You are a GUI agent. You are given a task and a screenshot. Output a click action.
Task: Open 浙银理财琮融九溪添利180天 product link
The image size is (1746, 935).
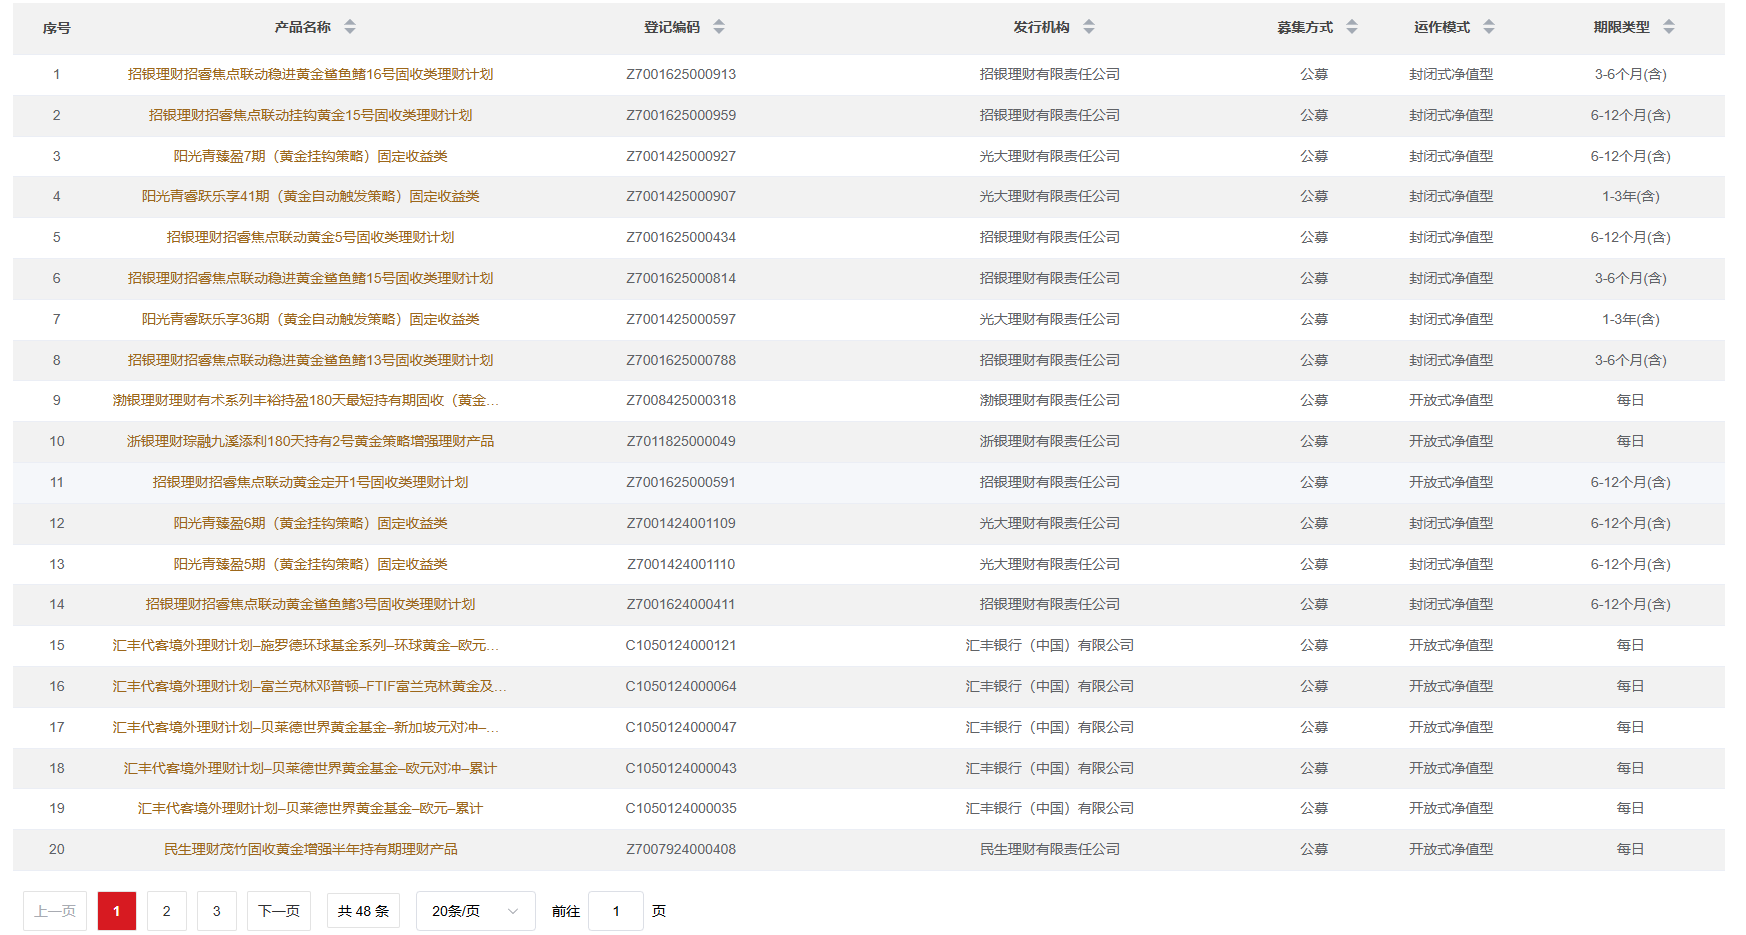(310, 441)
